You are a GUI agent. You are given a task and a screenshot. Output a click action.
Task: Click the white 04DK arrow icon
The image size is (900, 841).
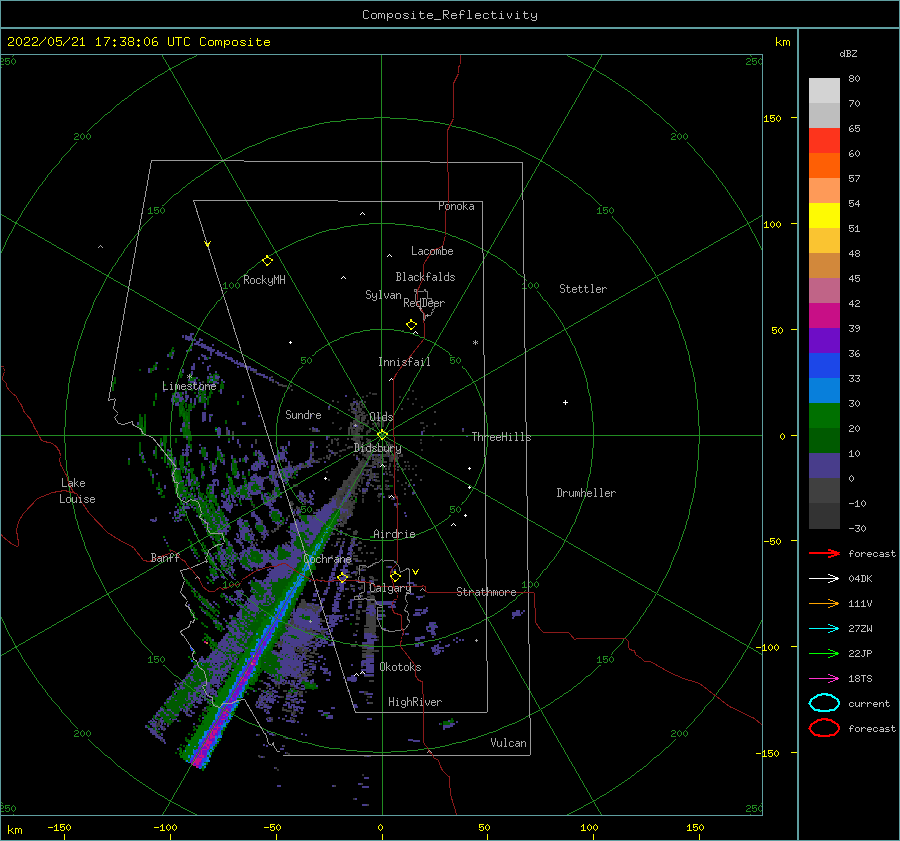[x=824, y=578]
